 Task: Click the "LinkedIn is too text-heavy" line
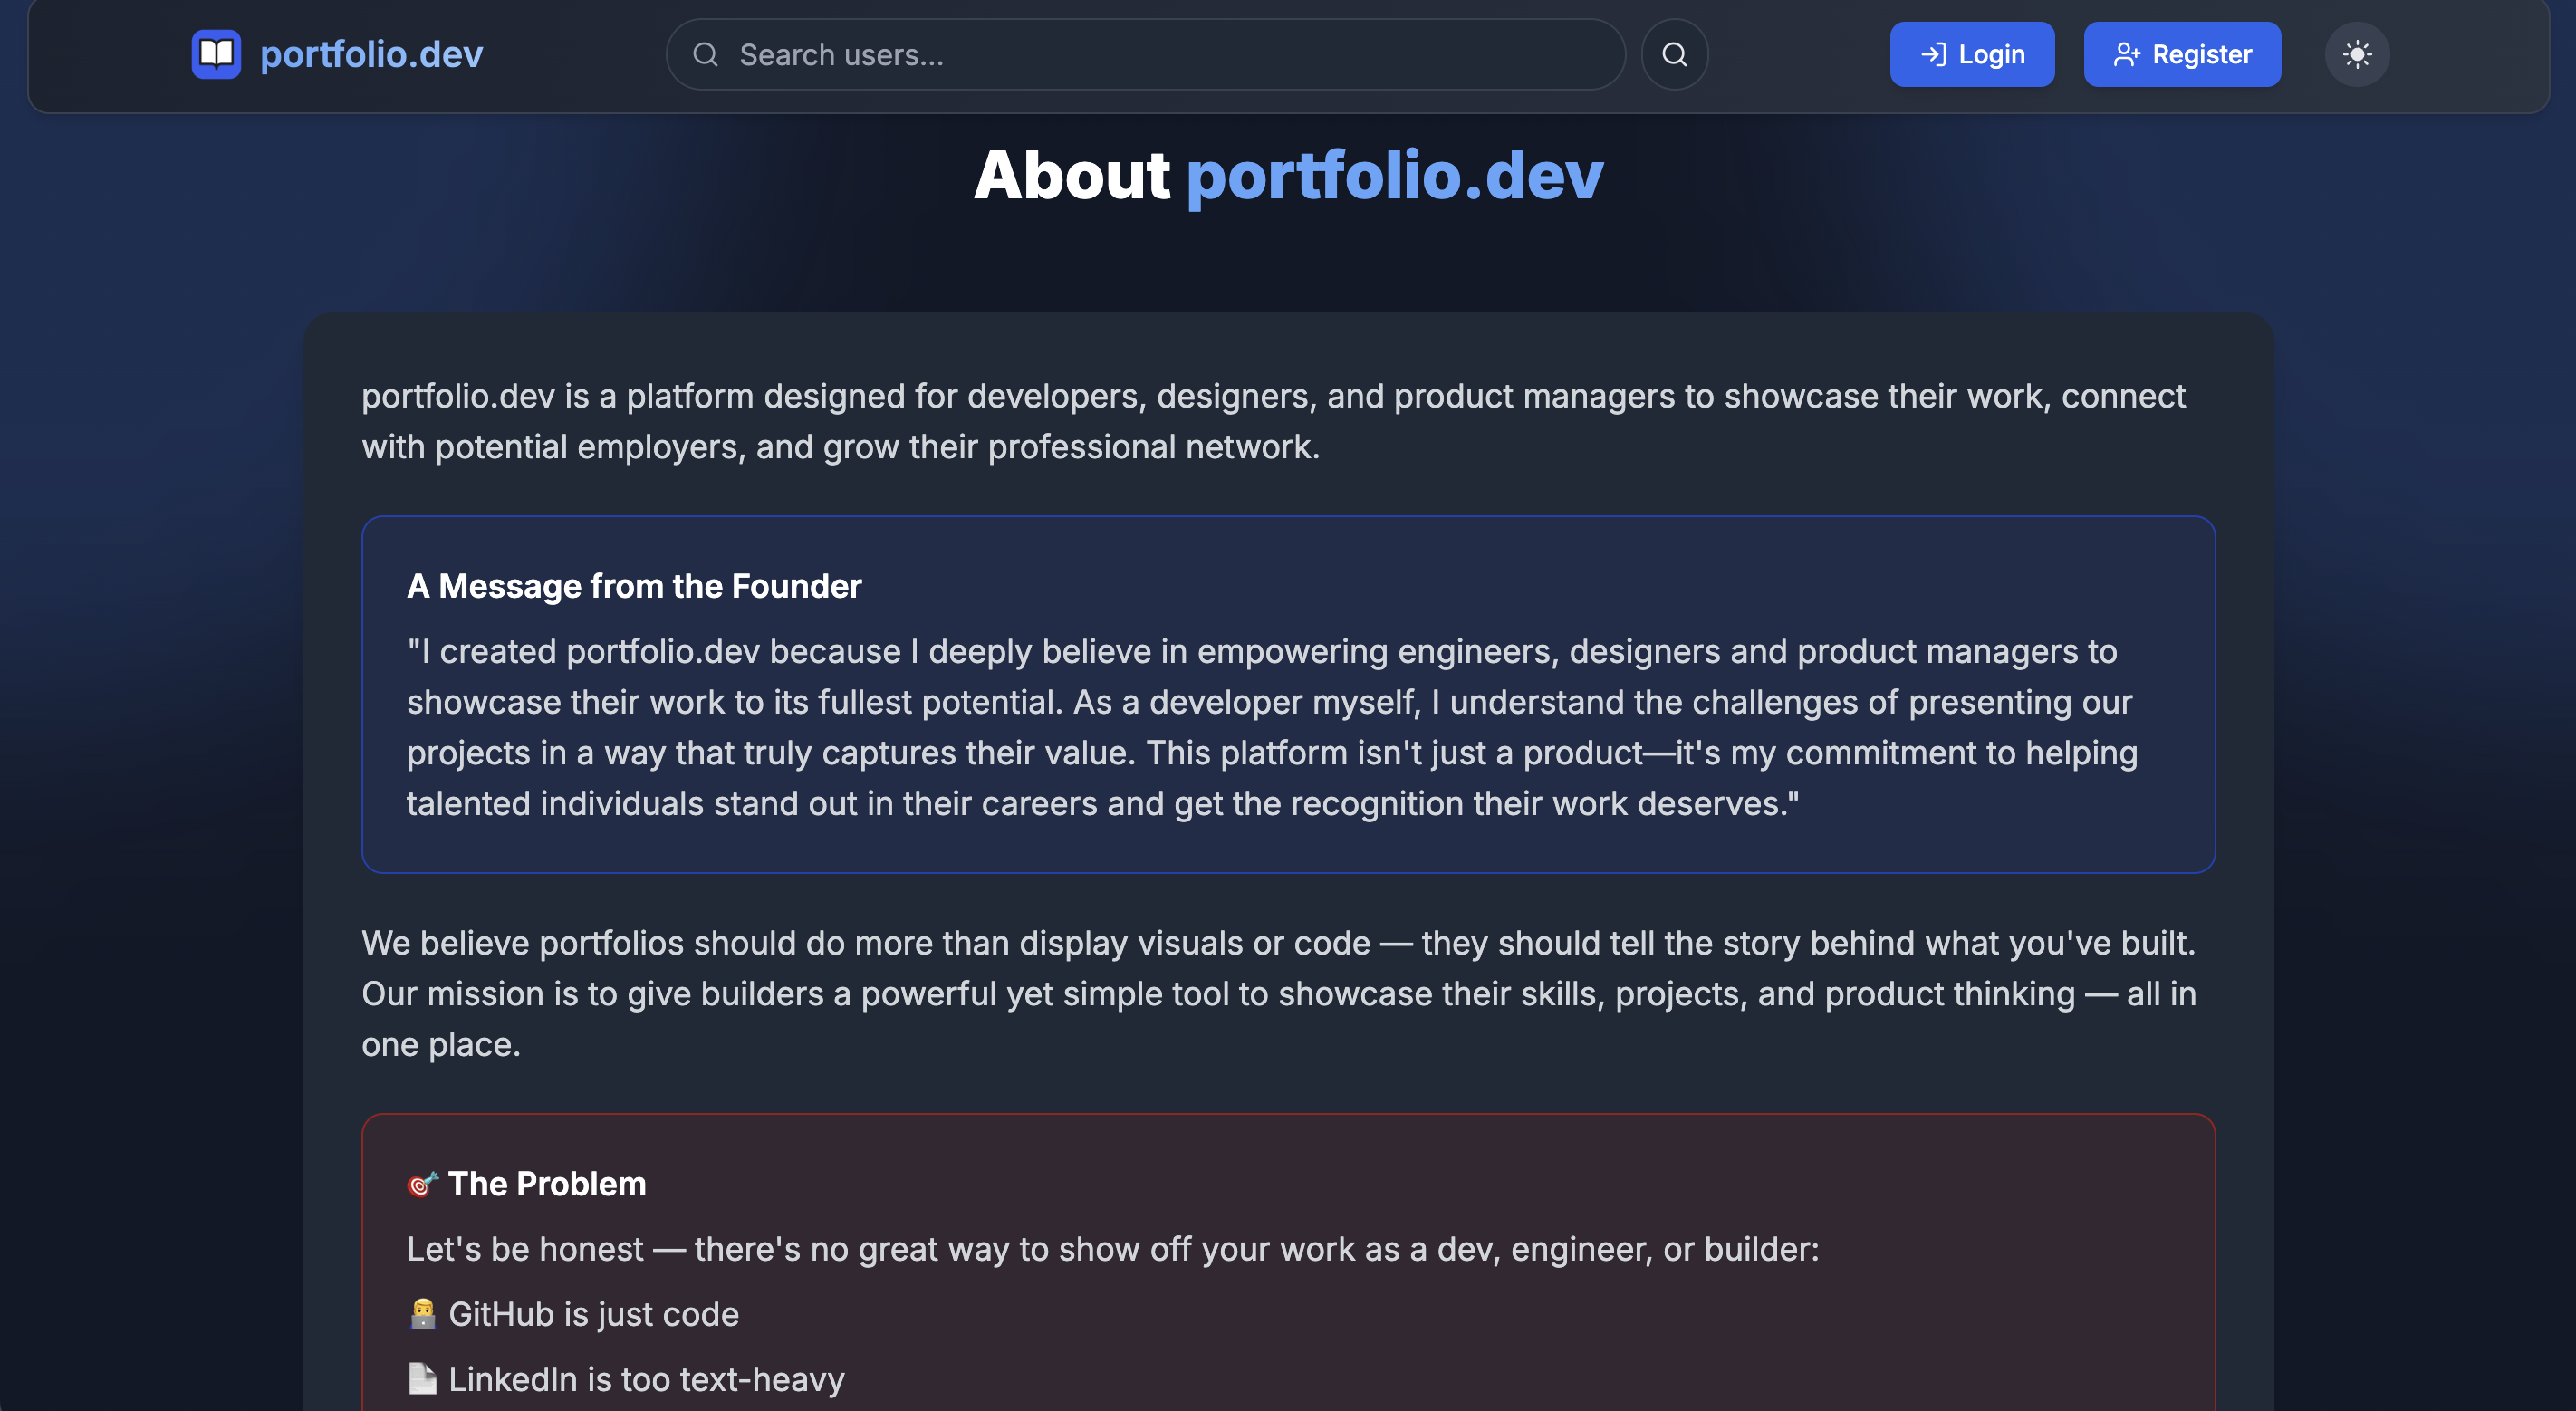pyautogui.click(x=646, y=1379)
